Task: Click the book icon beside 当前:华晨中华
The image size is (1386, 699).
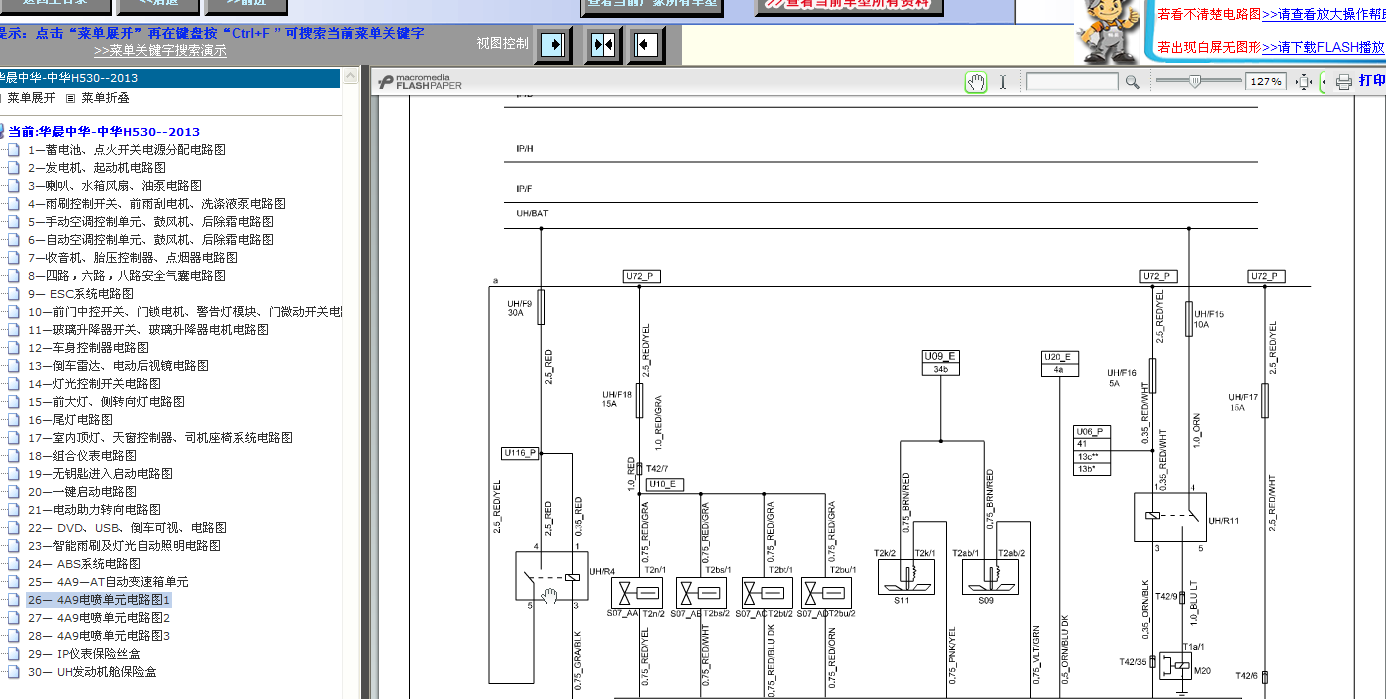Action: 3,132
